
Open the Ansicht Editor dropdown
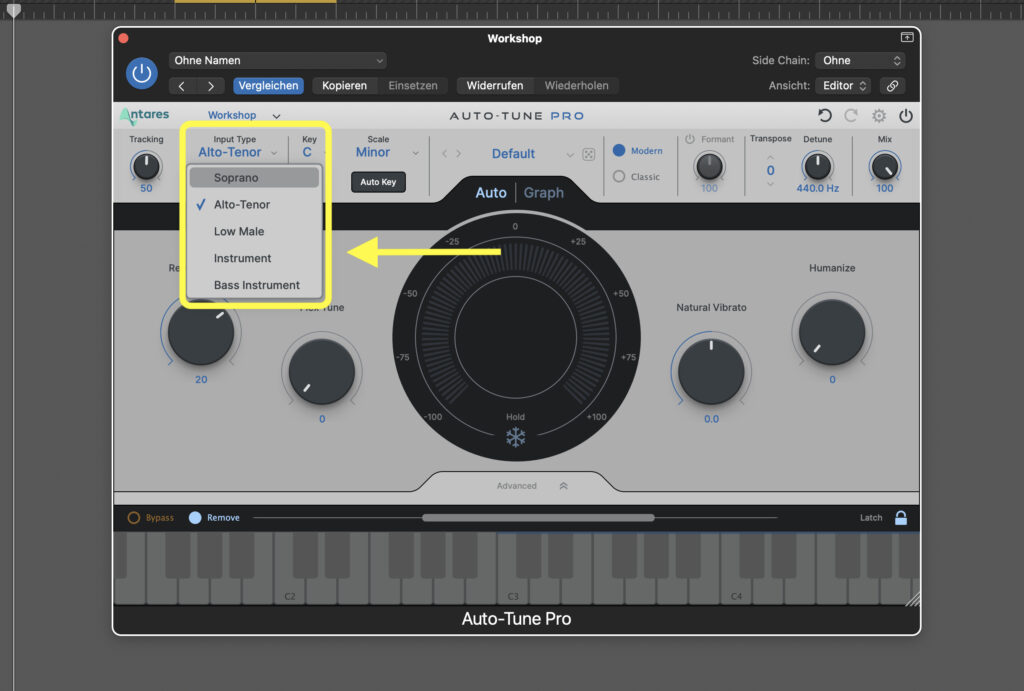(843, 86)
